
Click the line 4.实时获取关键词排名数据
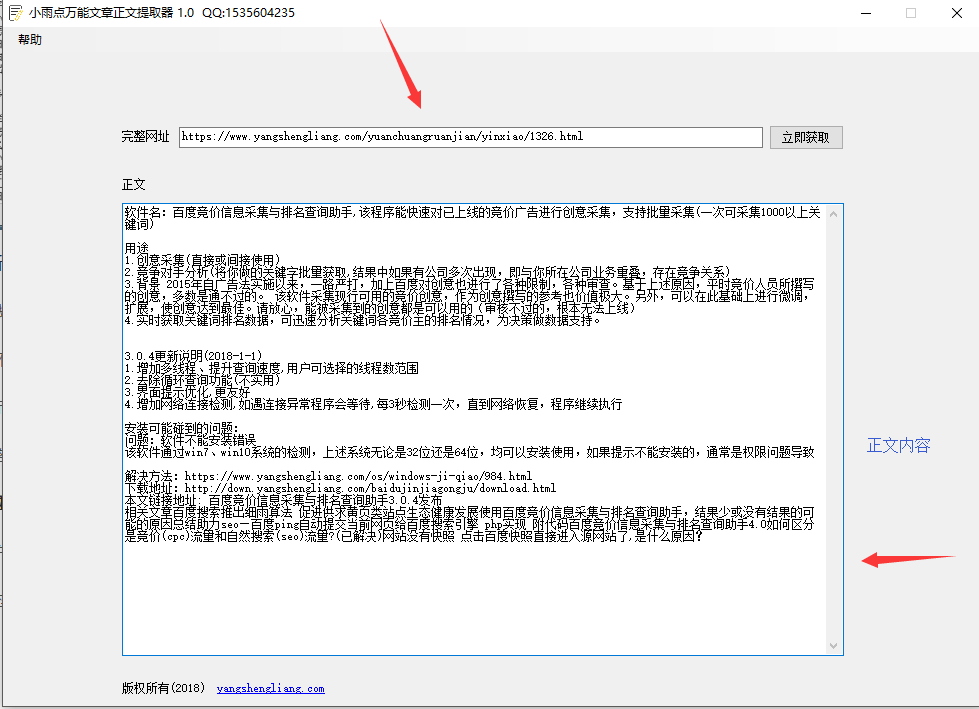point(362,320)
